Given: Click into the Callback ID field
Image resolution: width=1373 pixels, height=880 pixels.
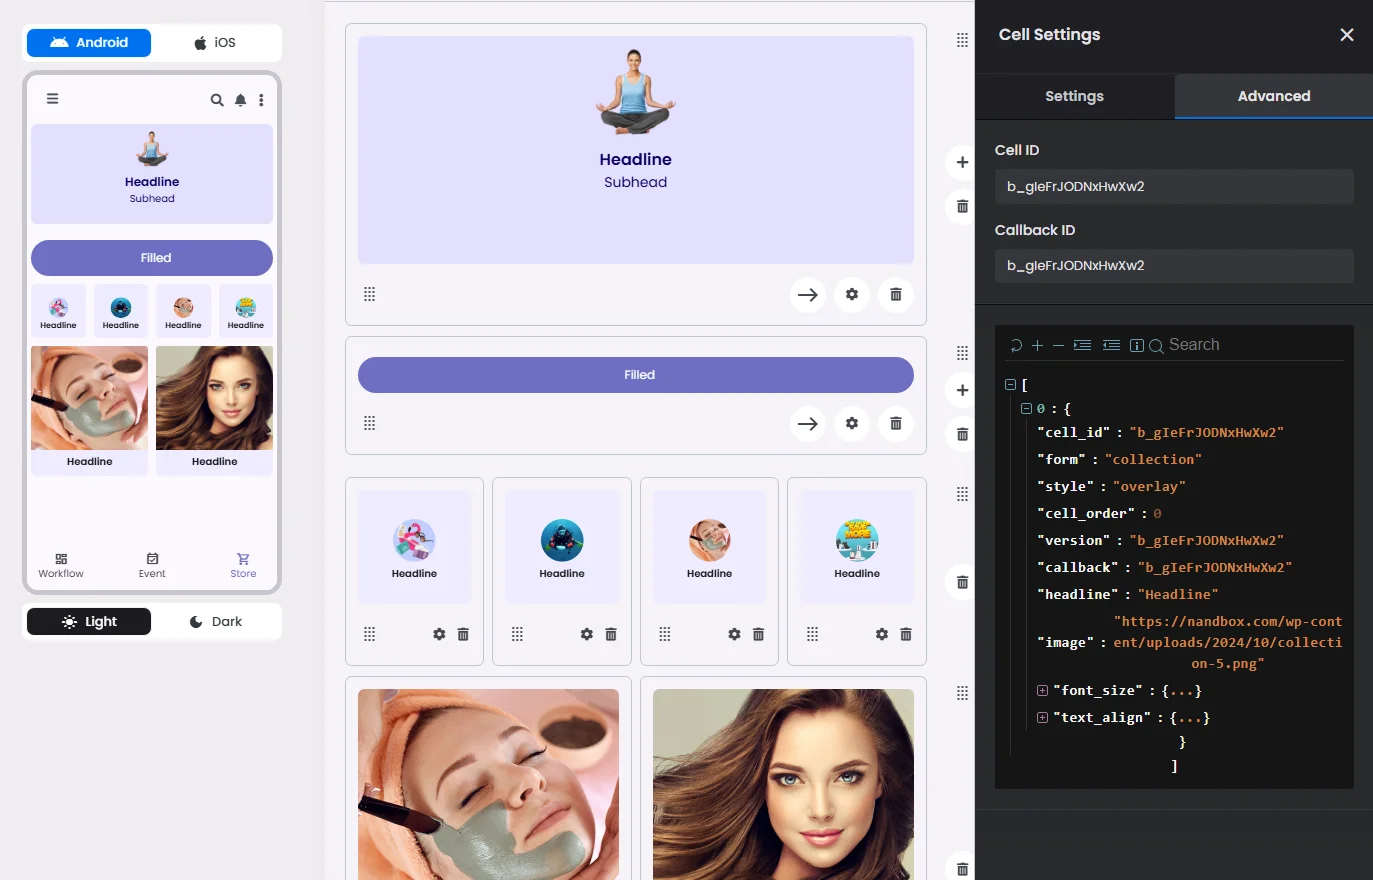Looking at the screenshot, I should click(x=1174, y=266).
